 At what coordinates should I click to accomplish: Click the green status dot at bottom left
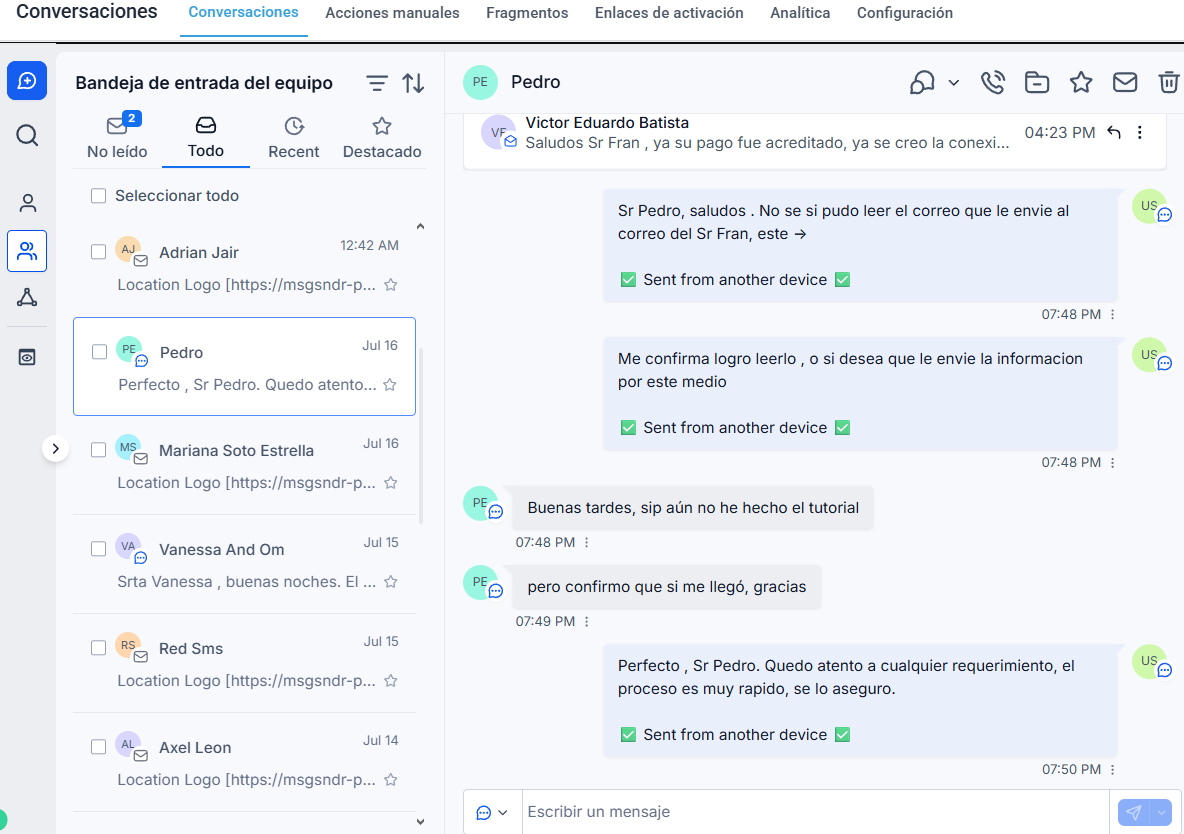[2, 819]
